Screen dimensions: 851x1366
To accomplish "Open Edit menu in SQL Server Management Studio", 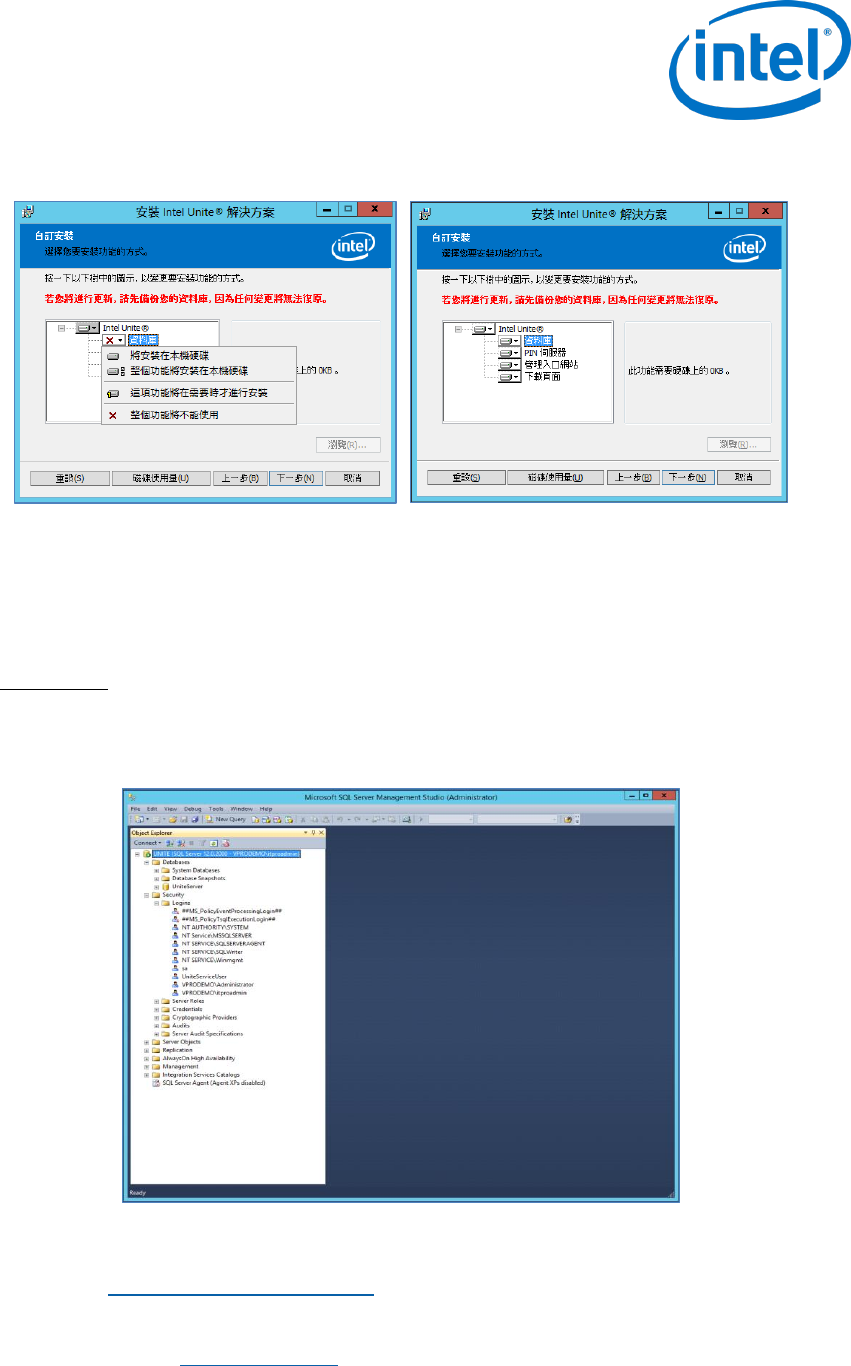I will pos(152,809).
